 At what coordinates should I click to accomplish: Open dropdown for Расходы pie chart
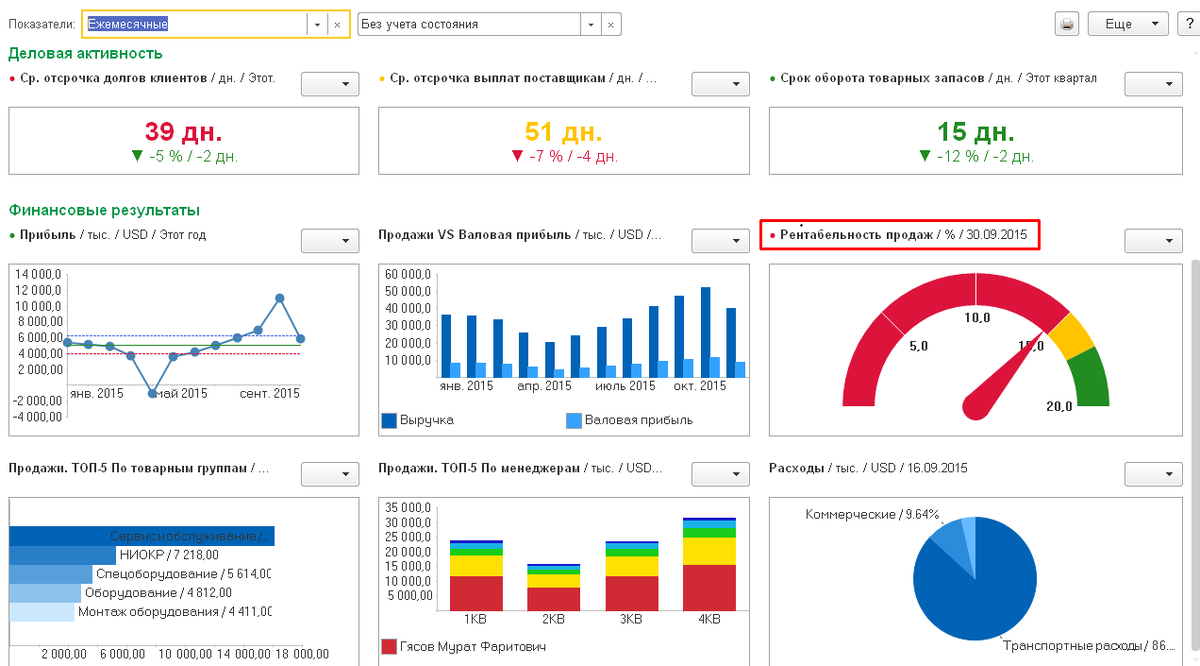click(1153, 473)
